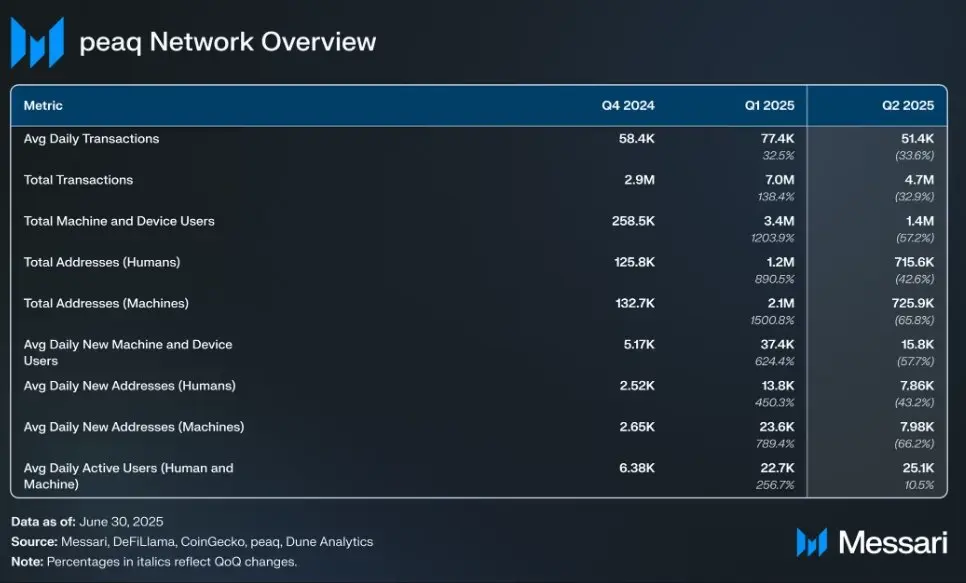
Task: Click the 258.5K value
Action: click(633, 221)
